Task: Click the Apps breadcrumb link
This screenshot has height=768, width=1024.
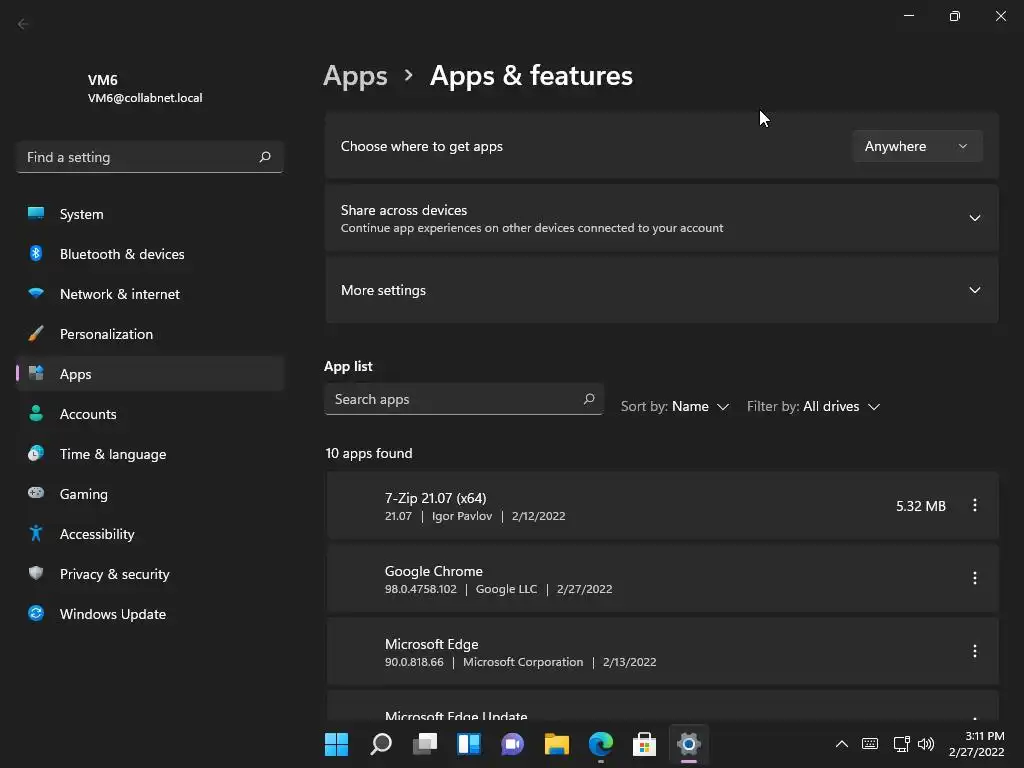Action: coord(355,76)
